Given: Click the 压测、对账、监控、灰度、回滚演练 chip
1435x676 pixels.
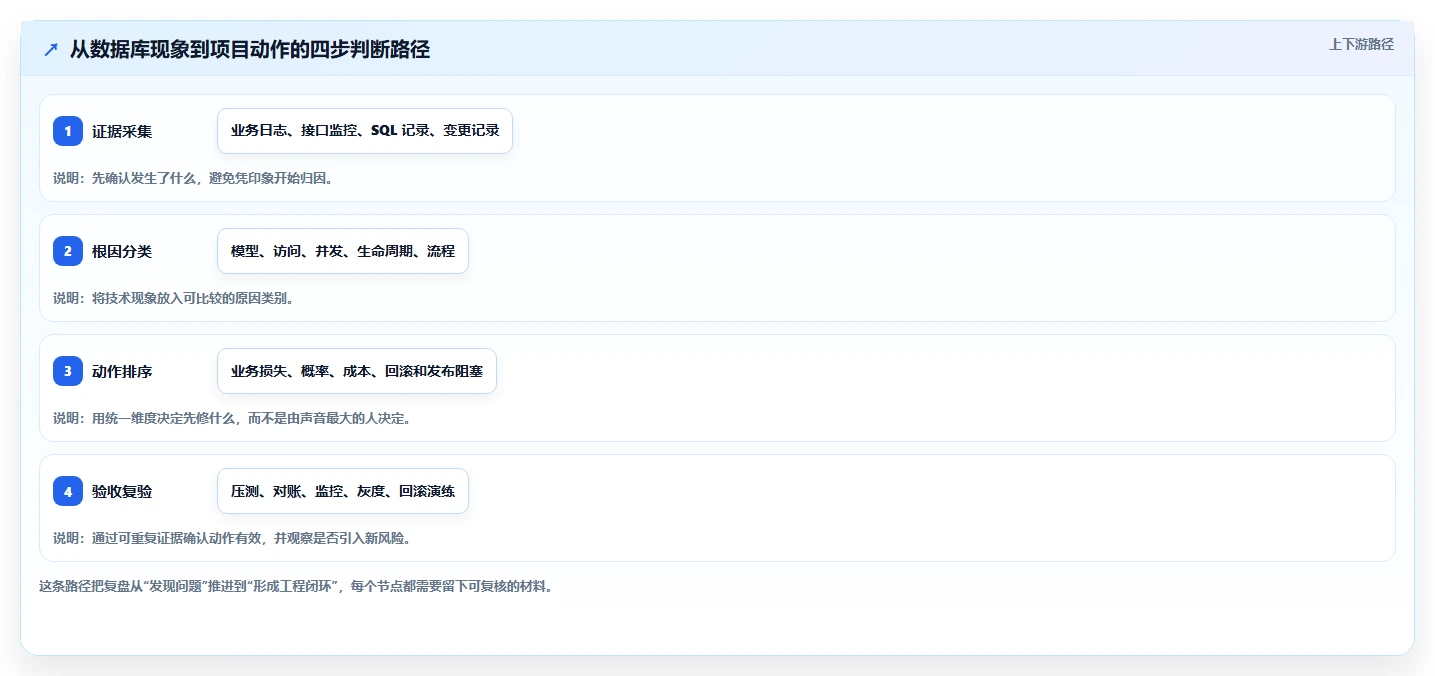Looking at the screenshot, I should 343,491.
